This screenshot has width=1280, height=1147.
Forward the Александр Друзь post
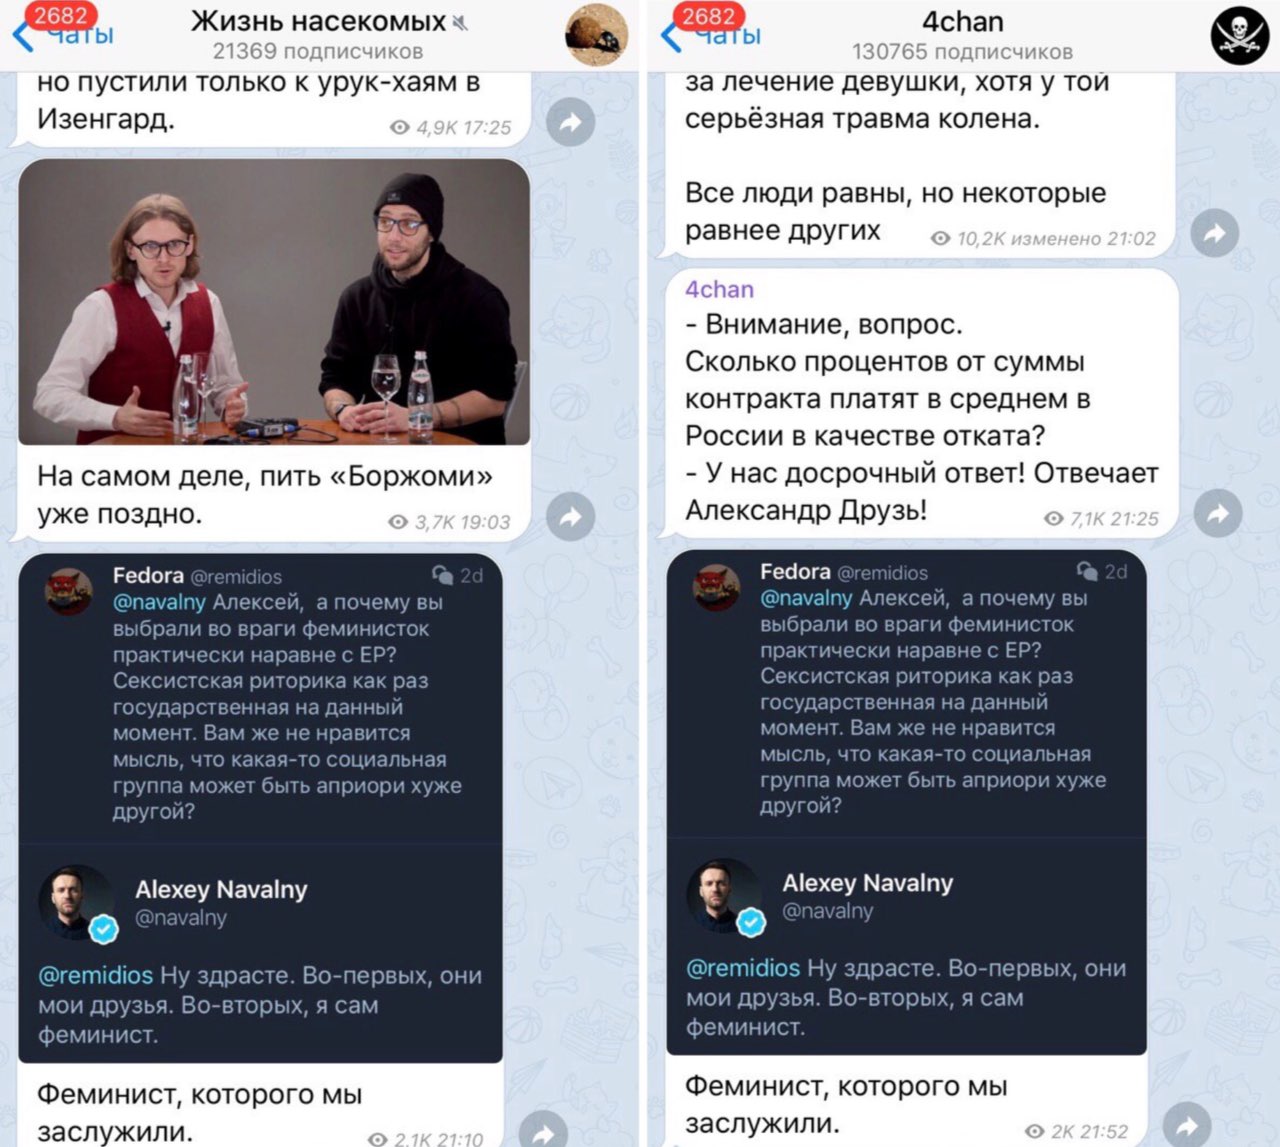1218,514
